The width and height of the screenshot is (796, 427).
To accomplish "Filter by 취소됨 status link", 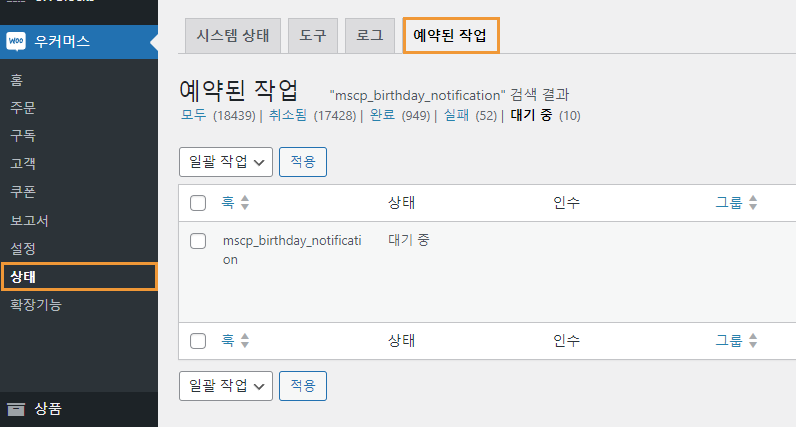I will coord(288,115).
